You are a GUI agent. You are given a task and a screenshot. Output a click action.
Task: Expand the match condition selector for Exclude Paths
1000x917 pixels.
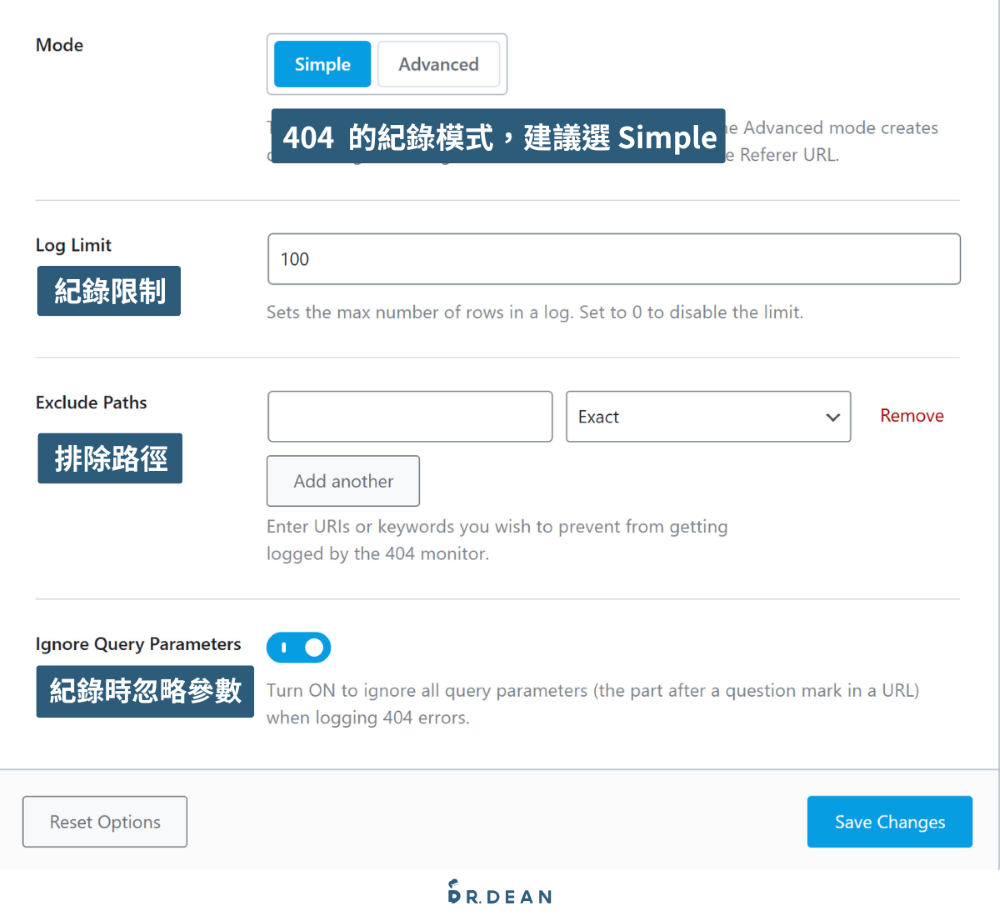pos(708,416)
